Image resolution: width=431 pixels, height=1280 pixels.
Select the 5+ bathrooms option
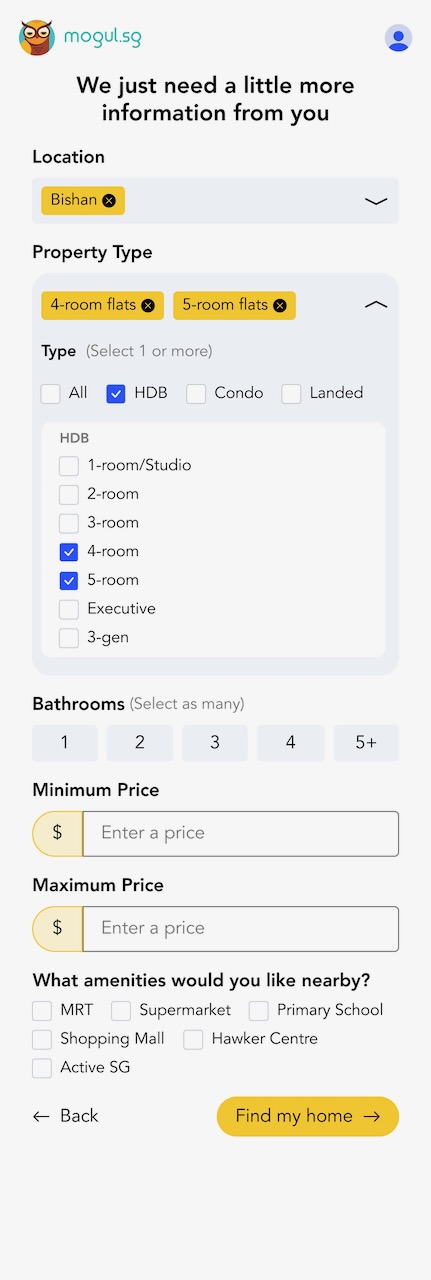(366, 743)
